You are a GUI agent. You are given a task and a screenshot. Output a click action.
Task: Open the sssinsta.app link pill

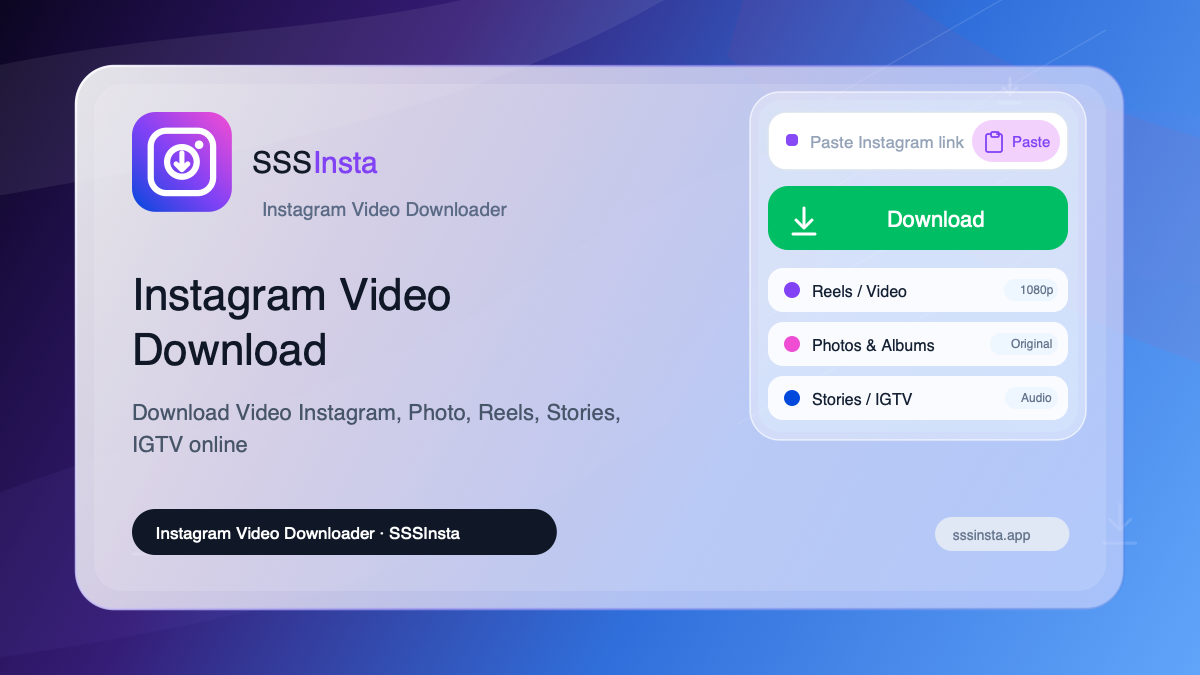(x=1002, y=534)
